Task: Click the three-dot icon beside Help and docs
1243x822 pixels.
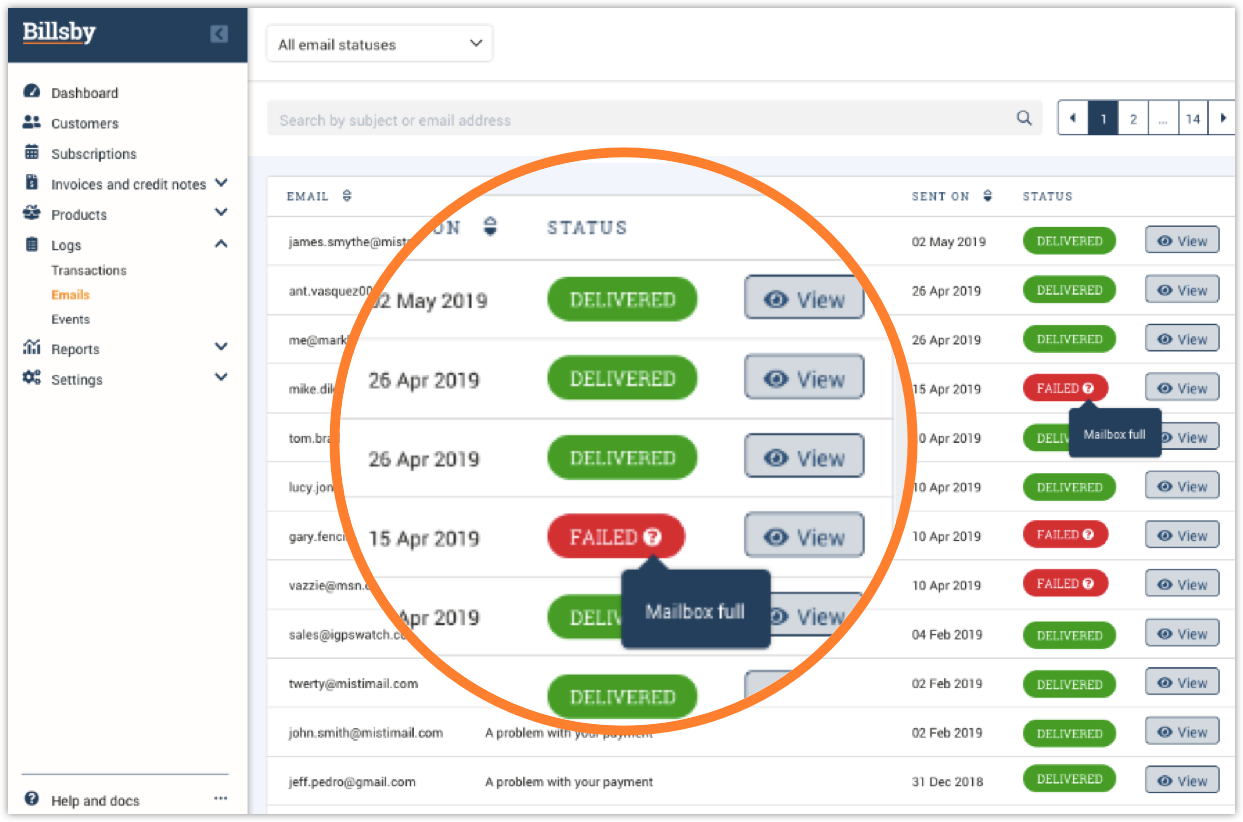Action: point(220,798)
